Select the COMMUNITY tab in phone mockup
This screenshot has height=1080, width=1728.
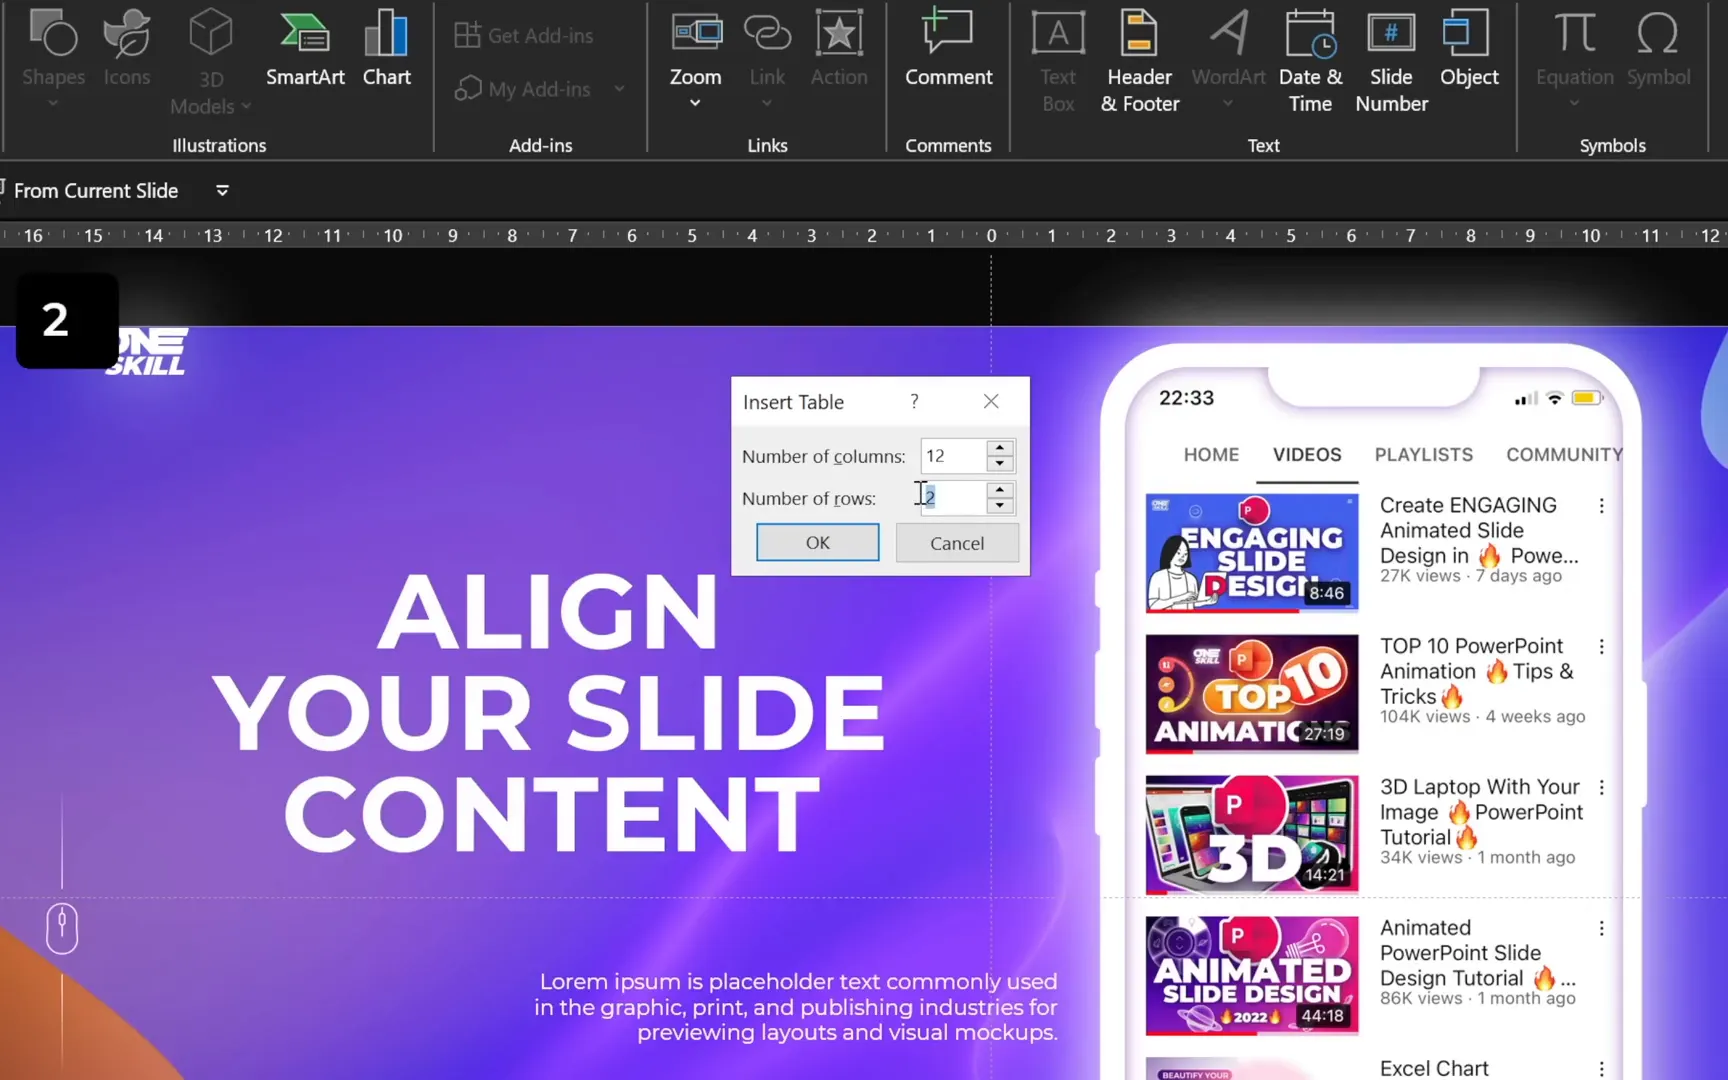(x=1564, y=454)
